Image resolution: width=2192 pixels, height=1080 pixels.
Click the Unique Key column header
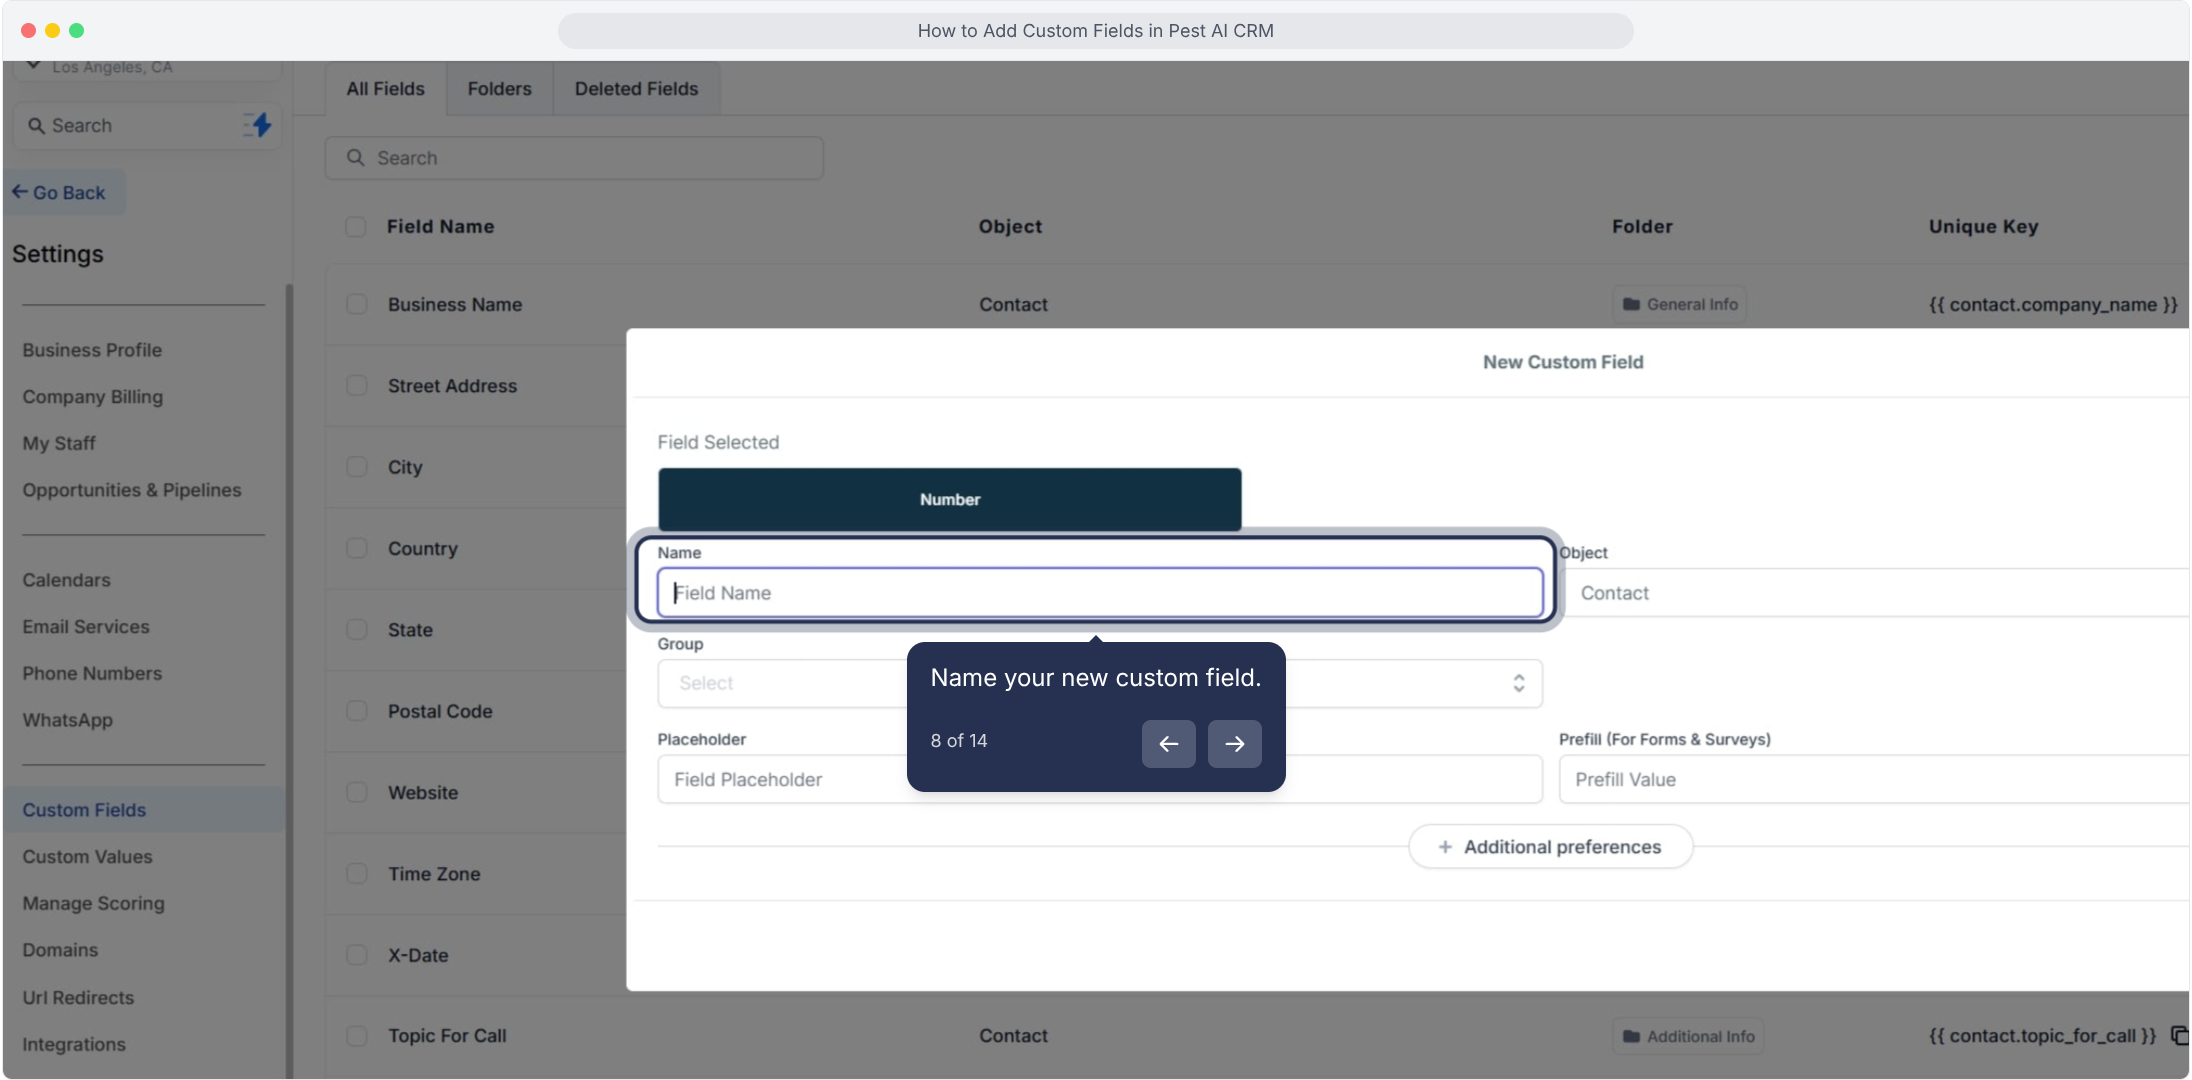1984,227
